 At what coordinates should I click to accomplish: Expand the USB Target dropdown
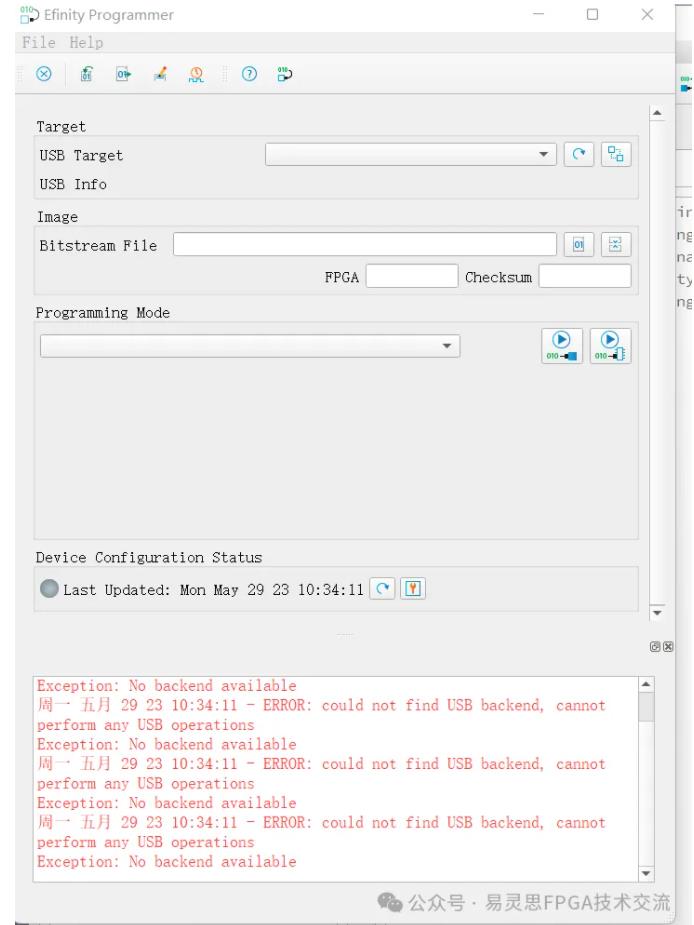[543, 155]
